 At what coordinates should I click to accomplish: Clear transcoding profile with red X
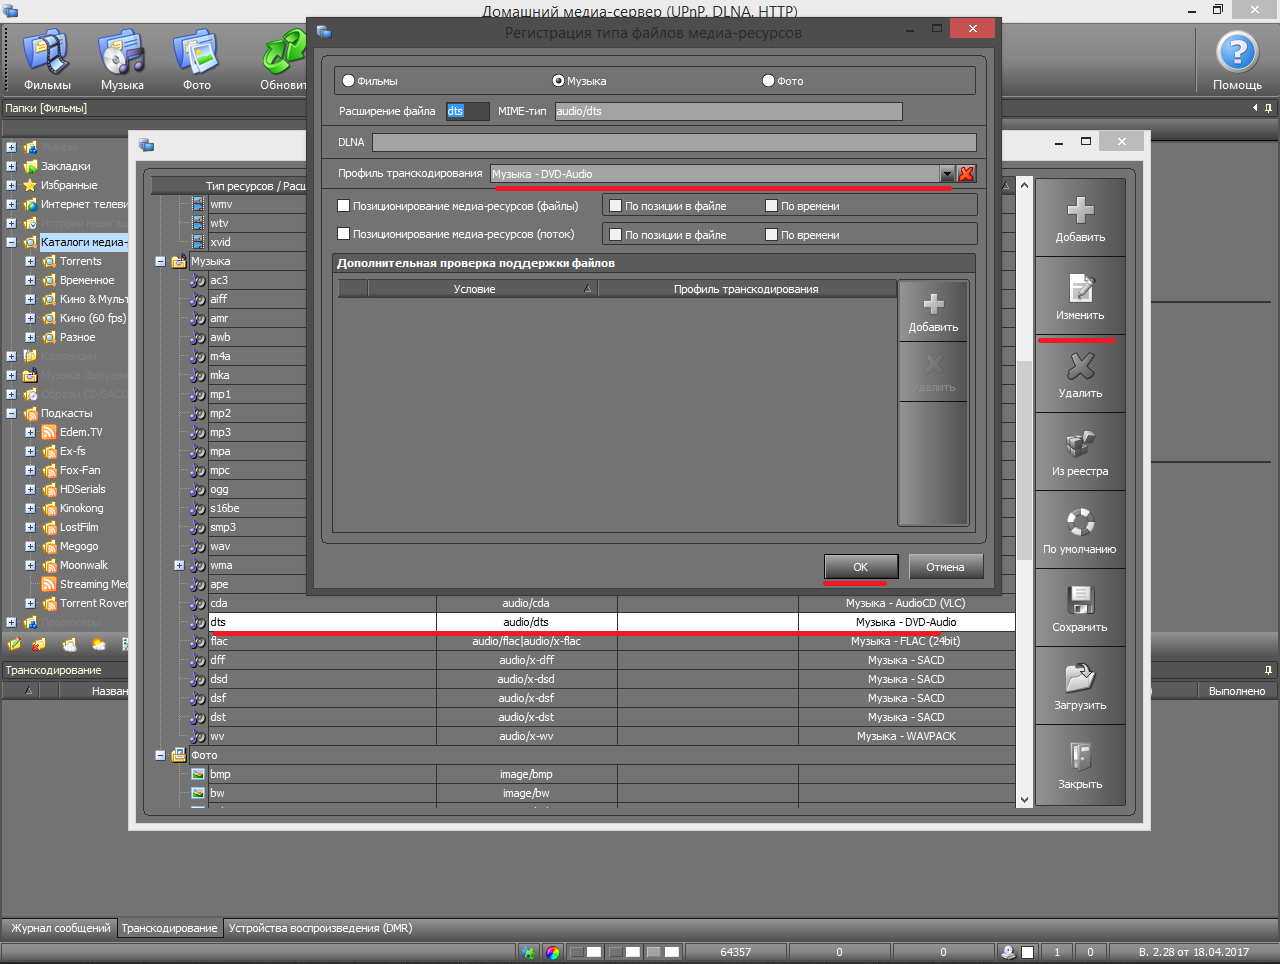[x=966, y=174]
